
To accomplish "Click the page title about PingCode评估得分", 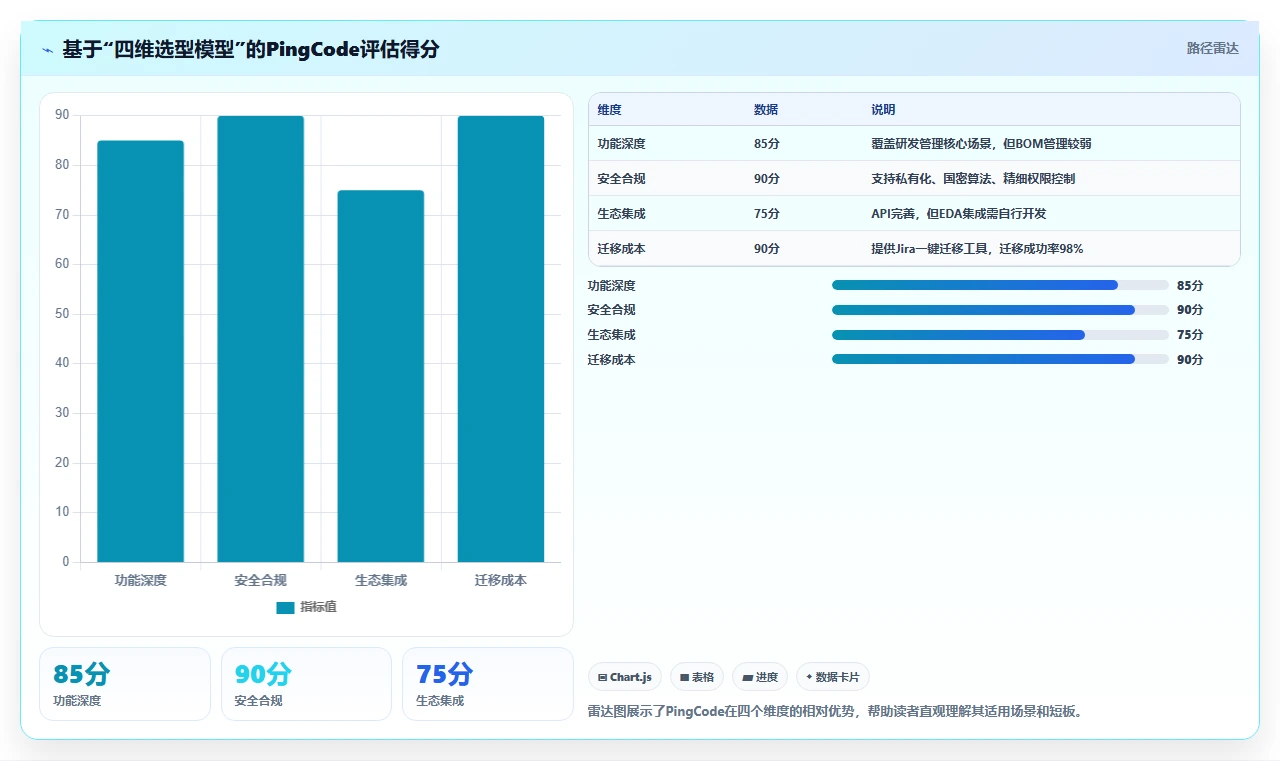I will [x=251, y=49].
